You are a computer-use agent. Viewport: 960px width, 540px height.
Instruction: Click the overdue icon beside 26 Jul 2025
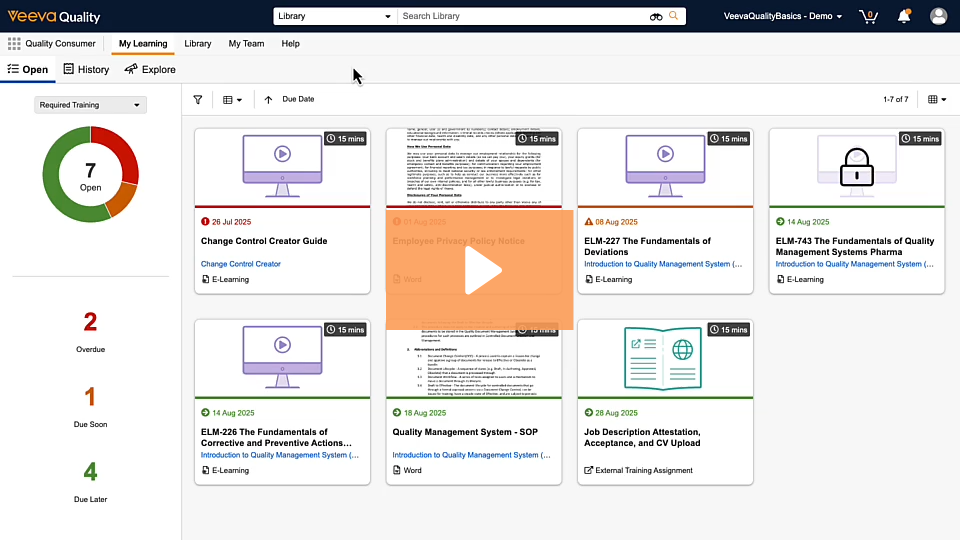point(205,222)
